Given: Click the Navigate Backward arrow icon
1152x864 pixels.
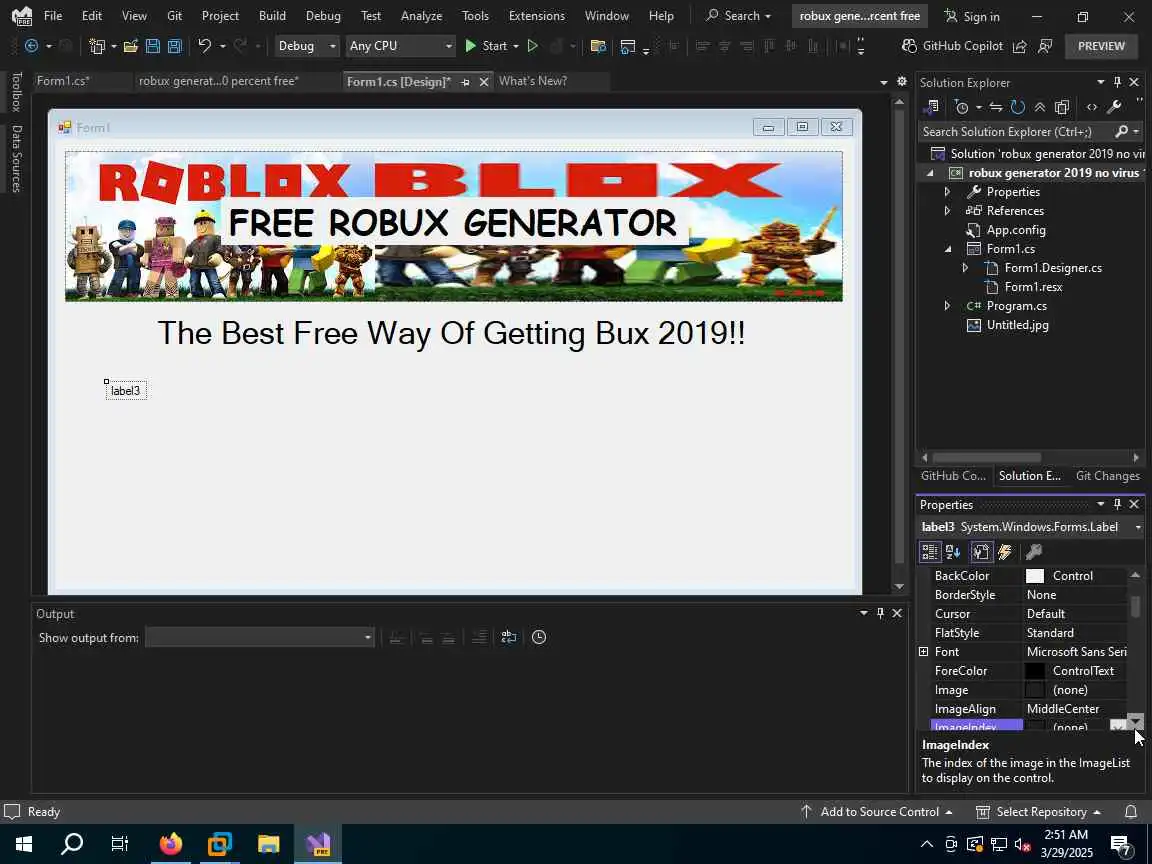Looking at the screenshot, I should tap(31, 46).
